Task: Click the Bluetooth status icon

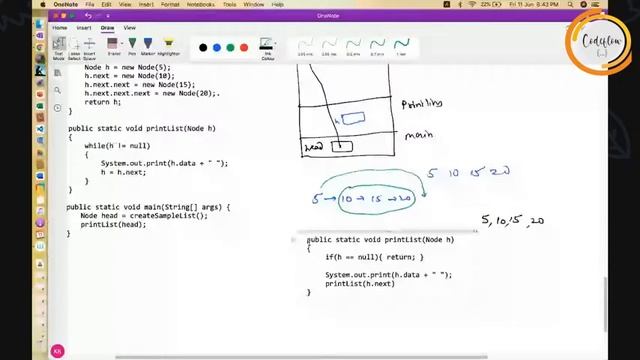Action: coord(460,4)
